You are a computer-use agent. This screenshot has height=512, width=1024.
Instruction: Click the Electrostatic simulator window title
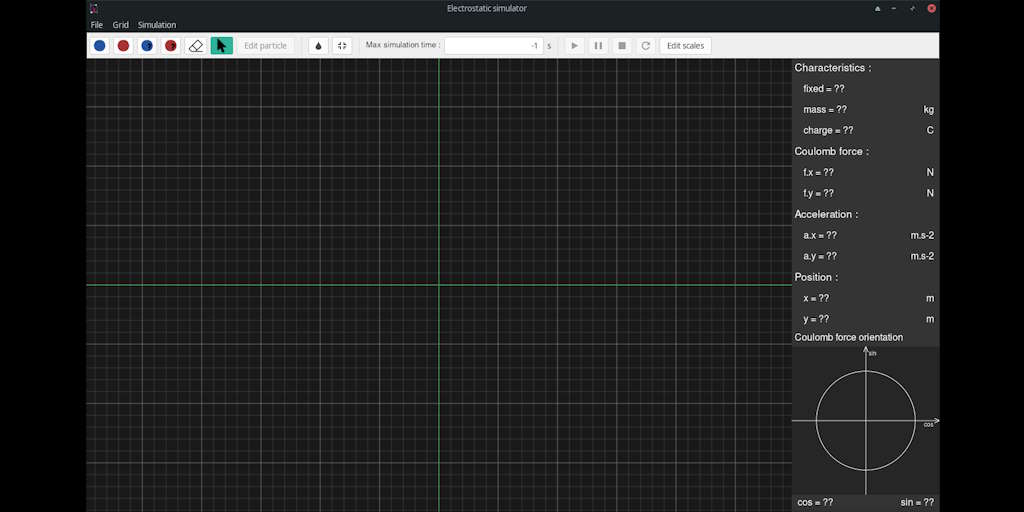coord(487,8)
